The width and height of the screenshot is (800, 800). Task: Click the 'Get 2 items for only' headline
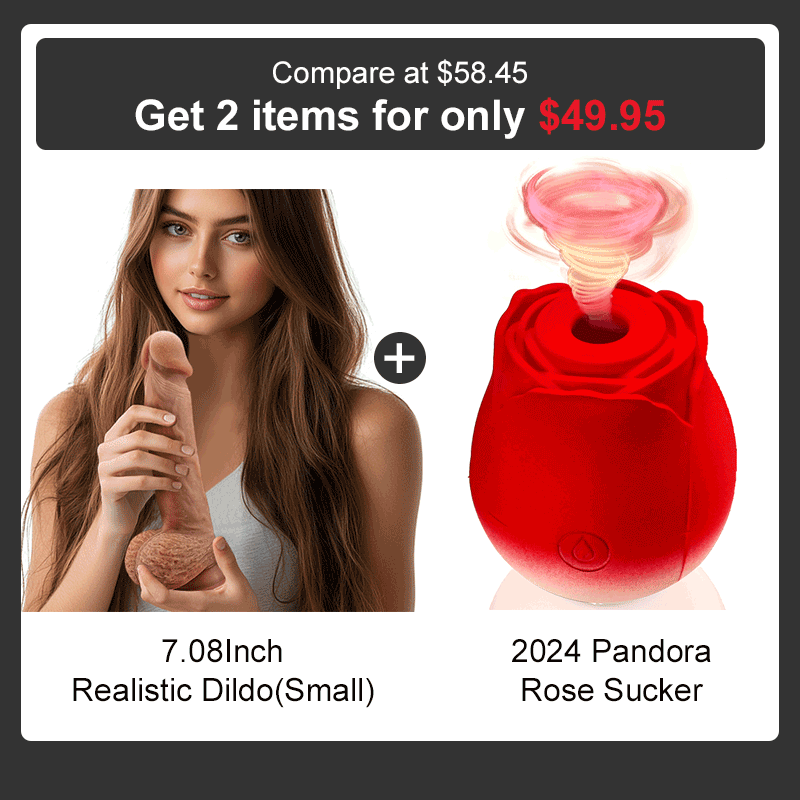330,116
